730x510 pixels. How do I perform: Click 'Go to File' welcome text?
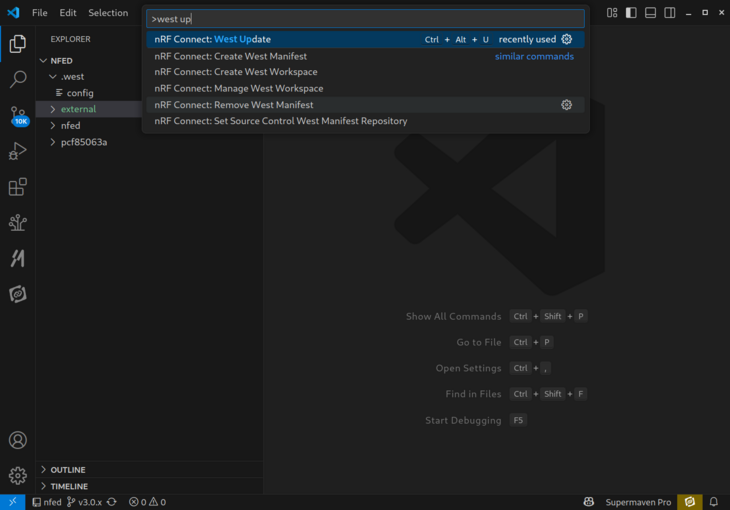click(x=479, y=342)
